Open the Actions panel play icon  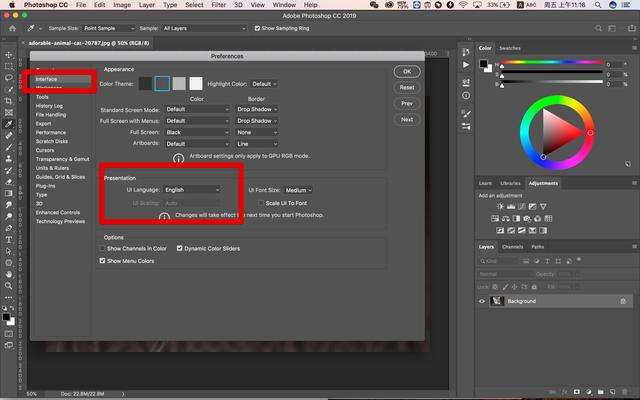pyautogui.click(x=466, y=65)
